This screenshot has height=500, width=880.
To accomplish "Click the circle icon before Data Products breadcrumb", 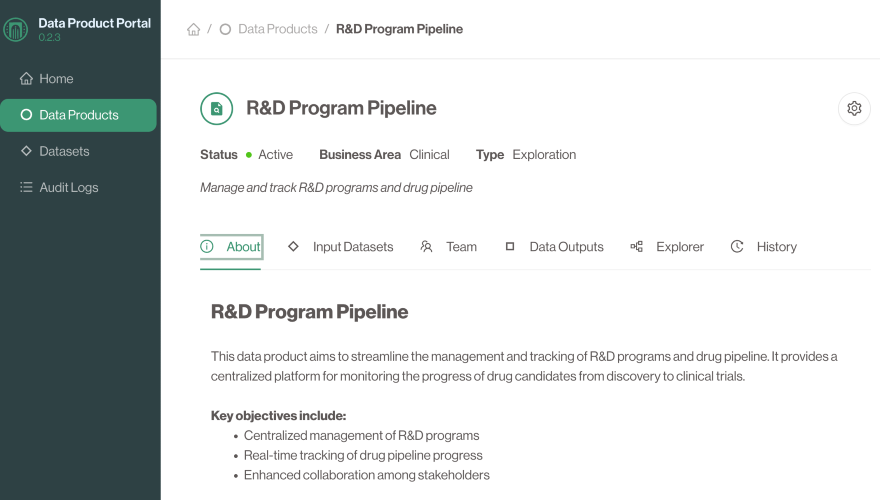I will [225, 29].
